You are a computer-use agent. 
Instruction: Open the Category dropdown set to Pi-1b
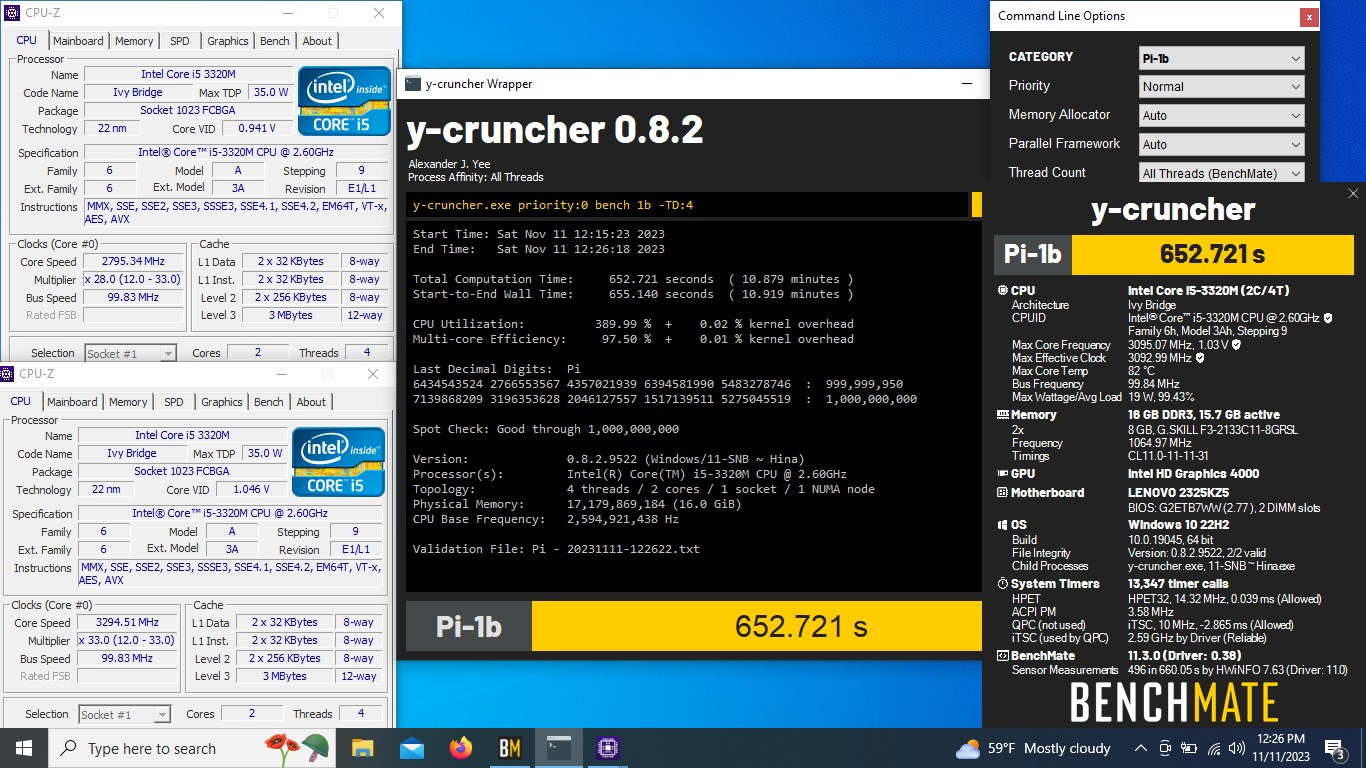coord(1221,58)
